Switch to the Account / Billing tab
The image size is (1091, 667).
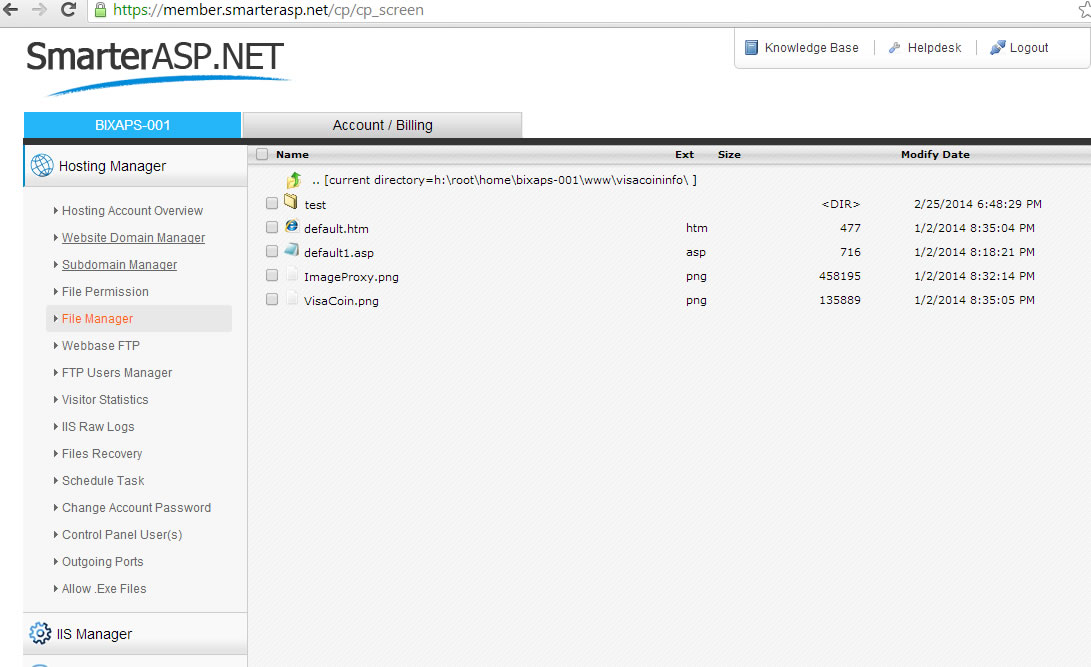(382, 125)
